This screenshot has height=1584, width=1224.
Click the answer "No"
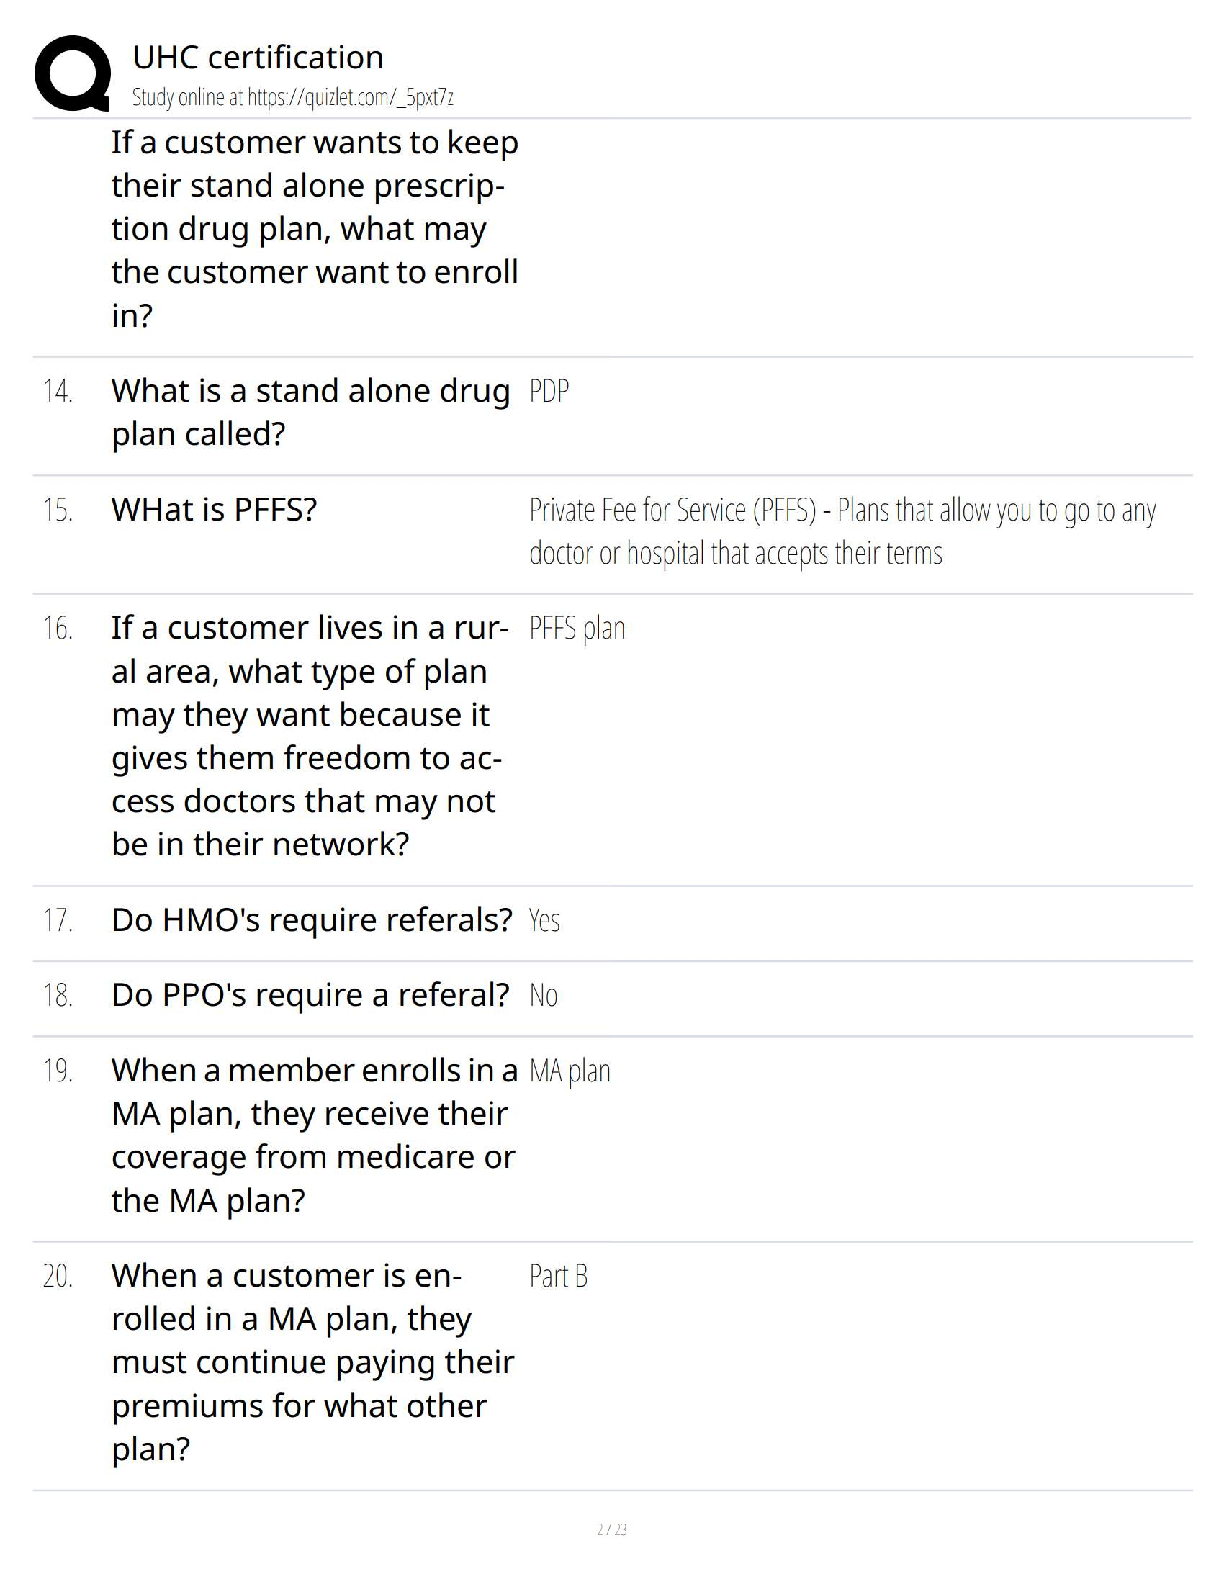coord(543,995)
